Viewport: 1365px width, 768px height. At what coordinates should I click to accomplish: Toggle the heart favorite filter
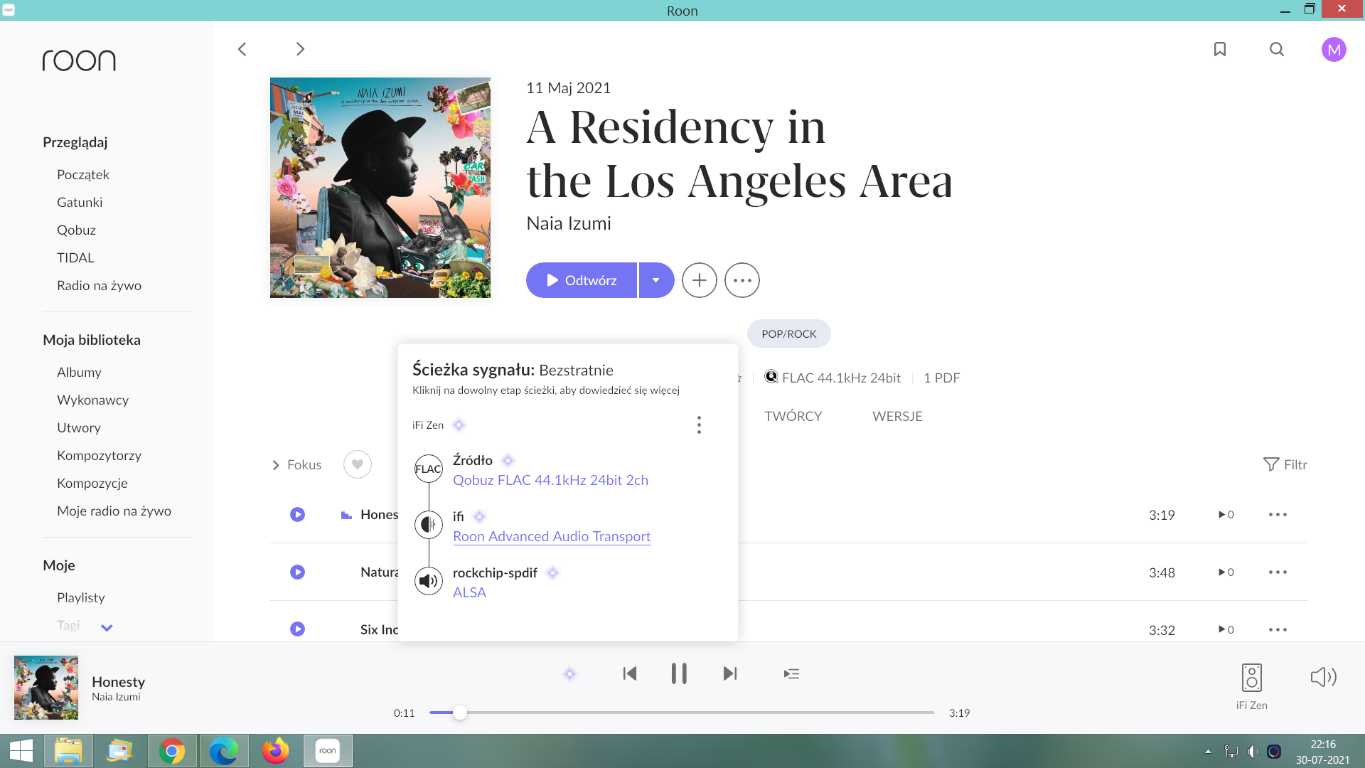tap(357, 464)
